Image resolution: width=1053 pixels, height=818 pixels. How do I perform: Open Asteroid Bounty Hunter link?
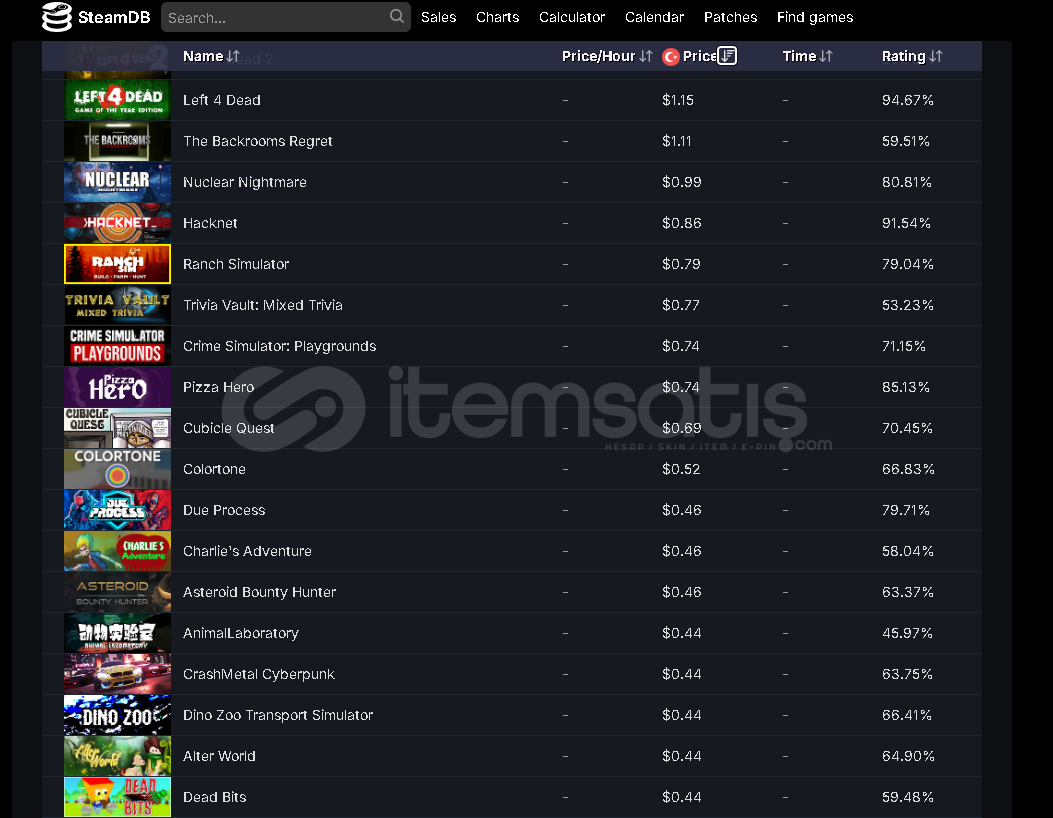(x=260, y=592)
